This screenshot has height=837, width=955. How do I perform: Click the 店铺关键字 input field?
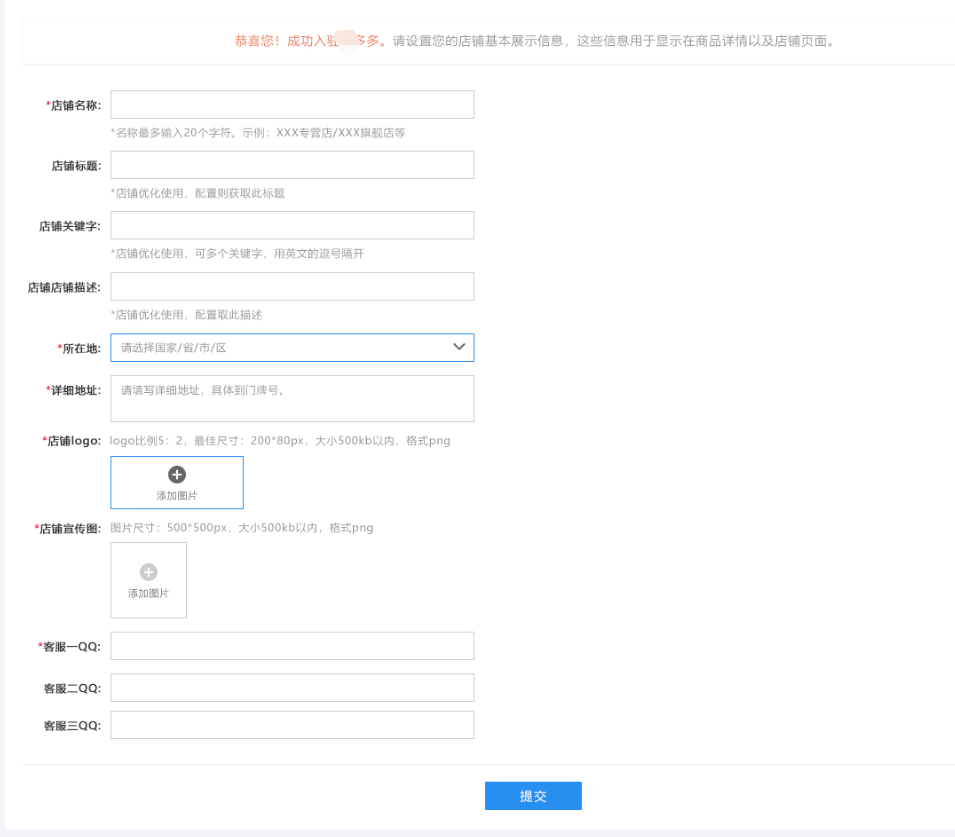292,225
